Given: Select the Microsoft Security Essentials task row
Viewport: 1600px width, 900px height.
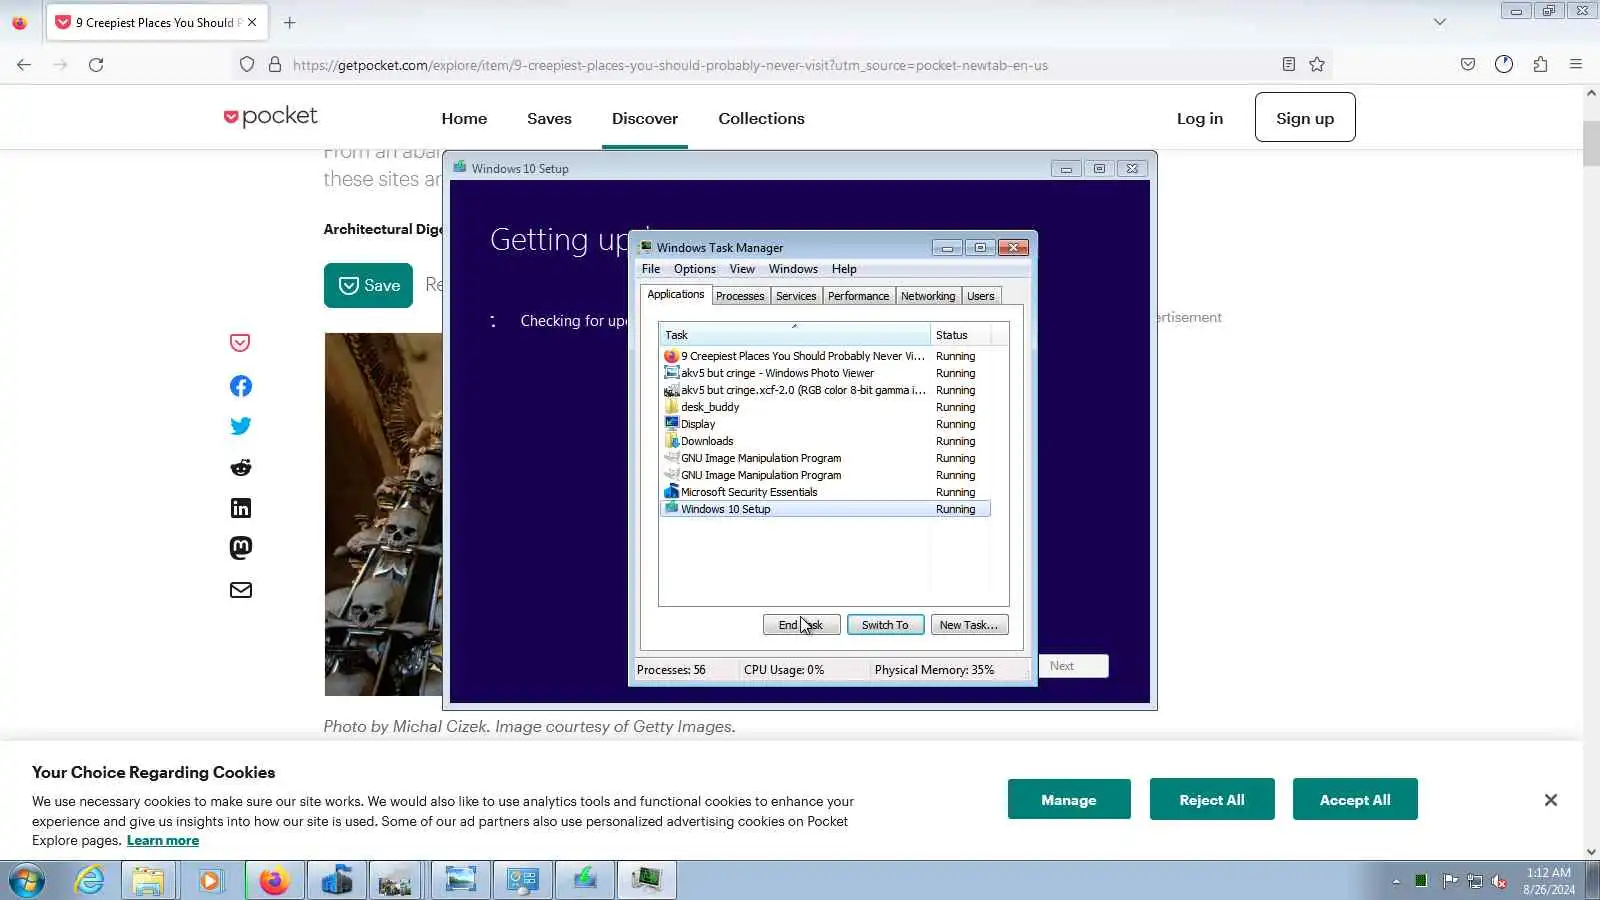Looking at the screenshot, I should pos(825,492).
